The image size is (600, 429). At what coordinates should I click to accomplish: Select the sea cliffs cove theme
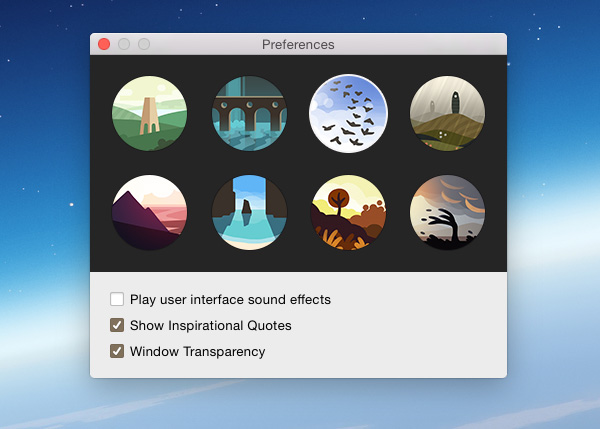coord(249,212)
